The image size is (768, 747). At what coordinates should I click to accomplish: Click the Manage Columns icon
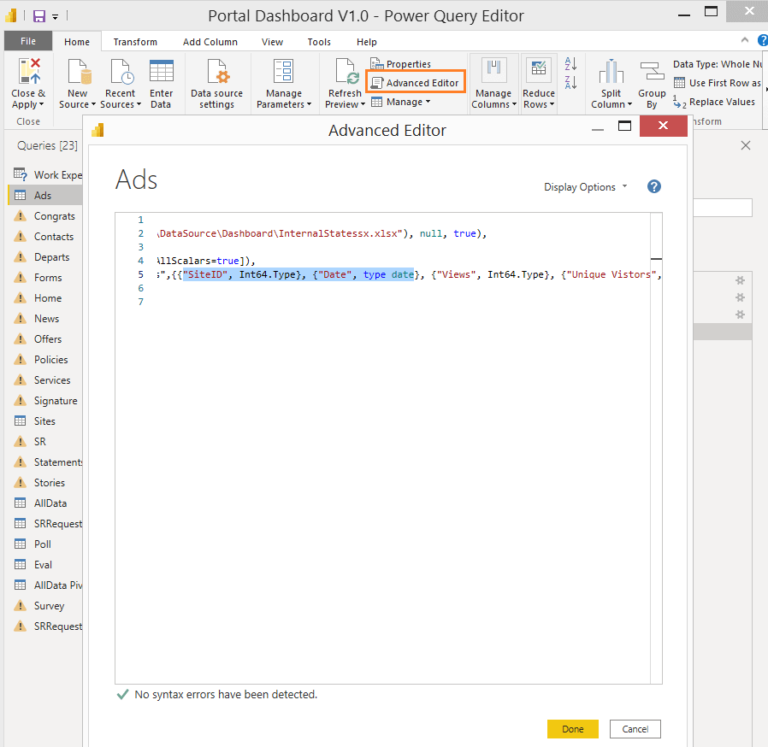[x=493, y=71]
